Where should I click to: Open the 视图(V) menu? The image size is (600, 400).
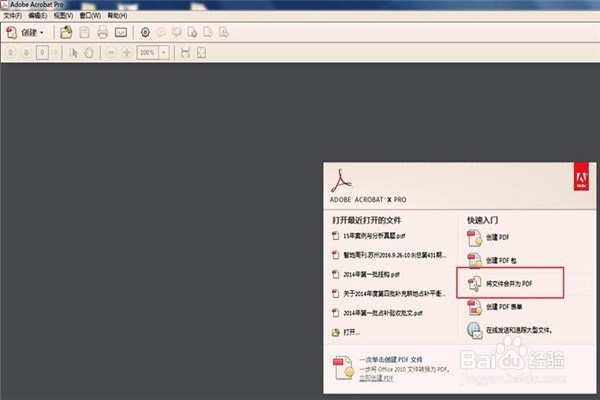pos(63,16)
